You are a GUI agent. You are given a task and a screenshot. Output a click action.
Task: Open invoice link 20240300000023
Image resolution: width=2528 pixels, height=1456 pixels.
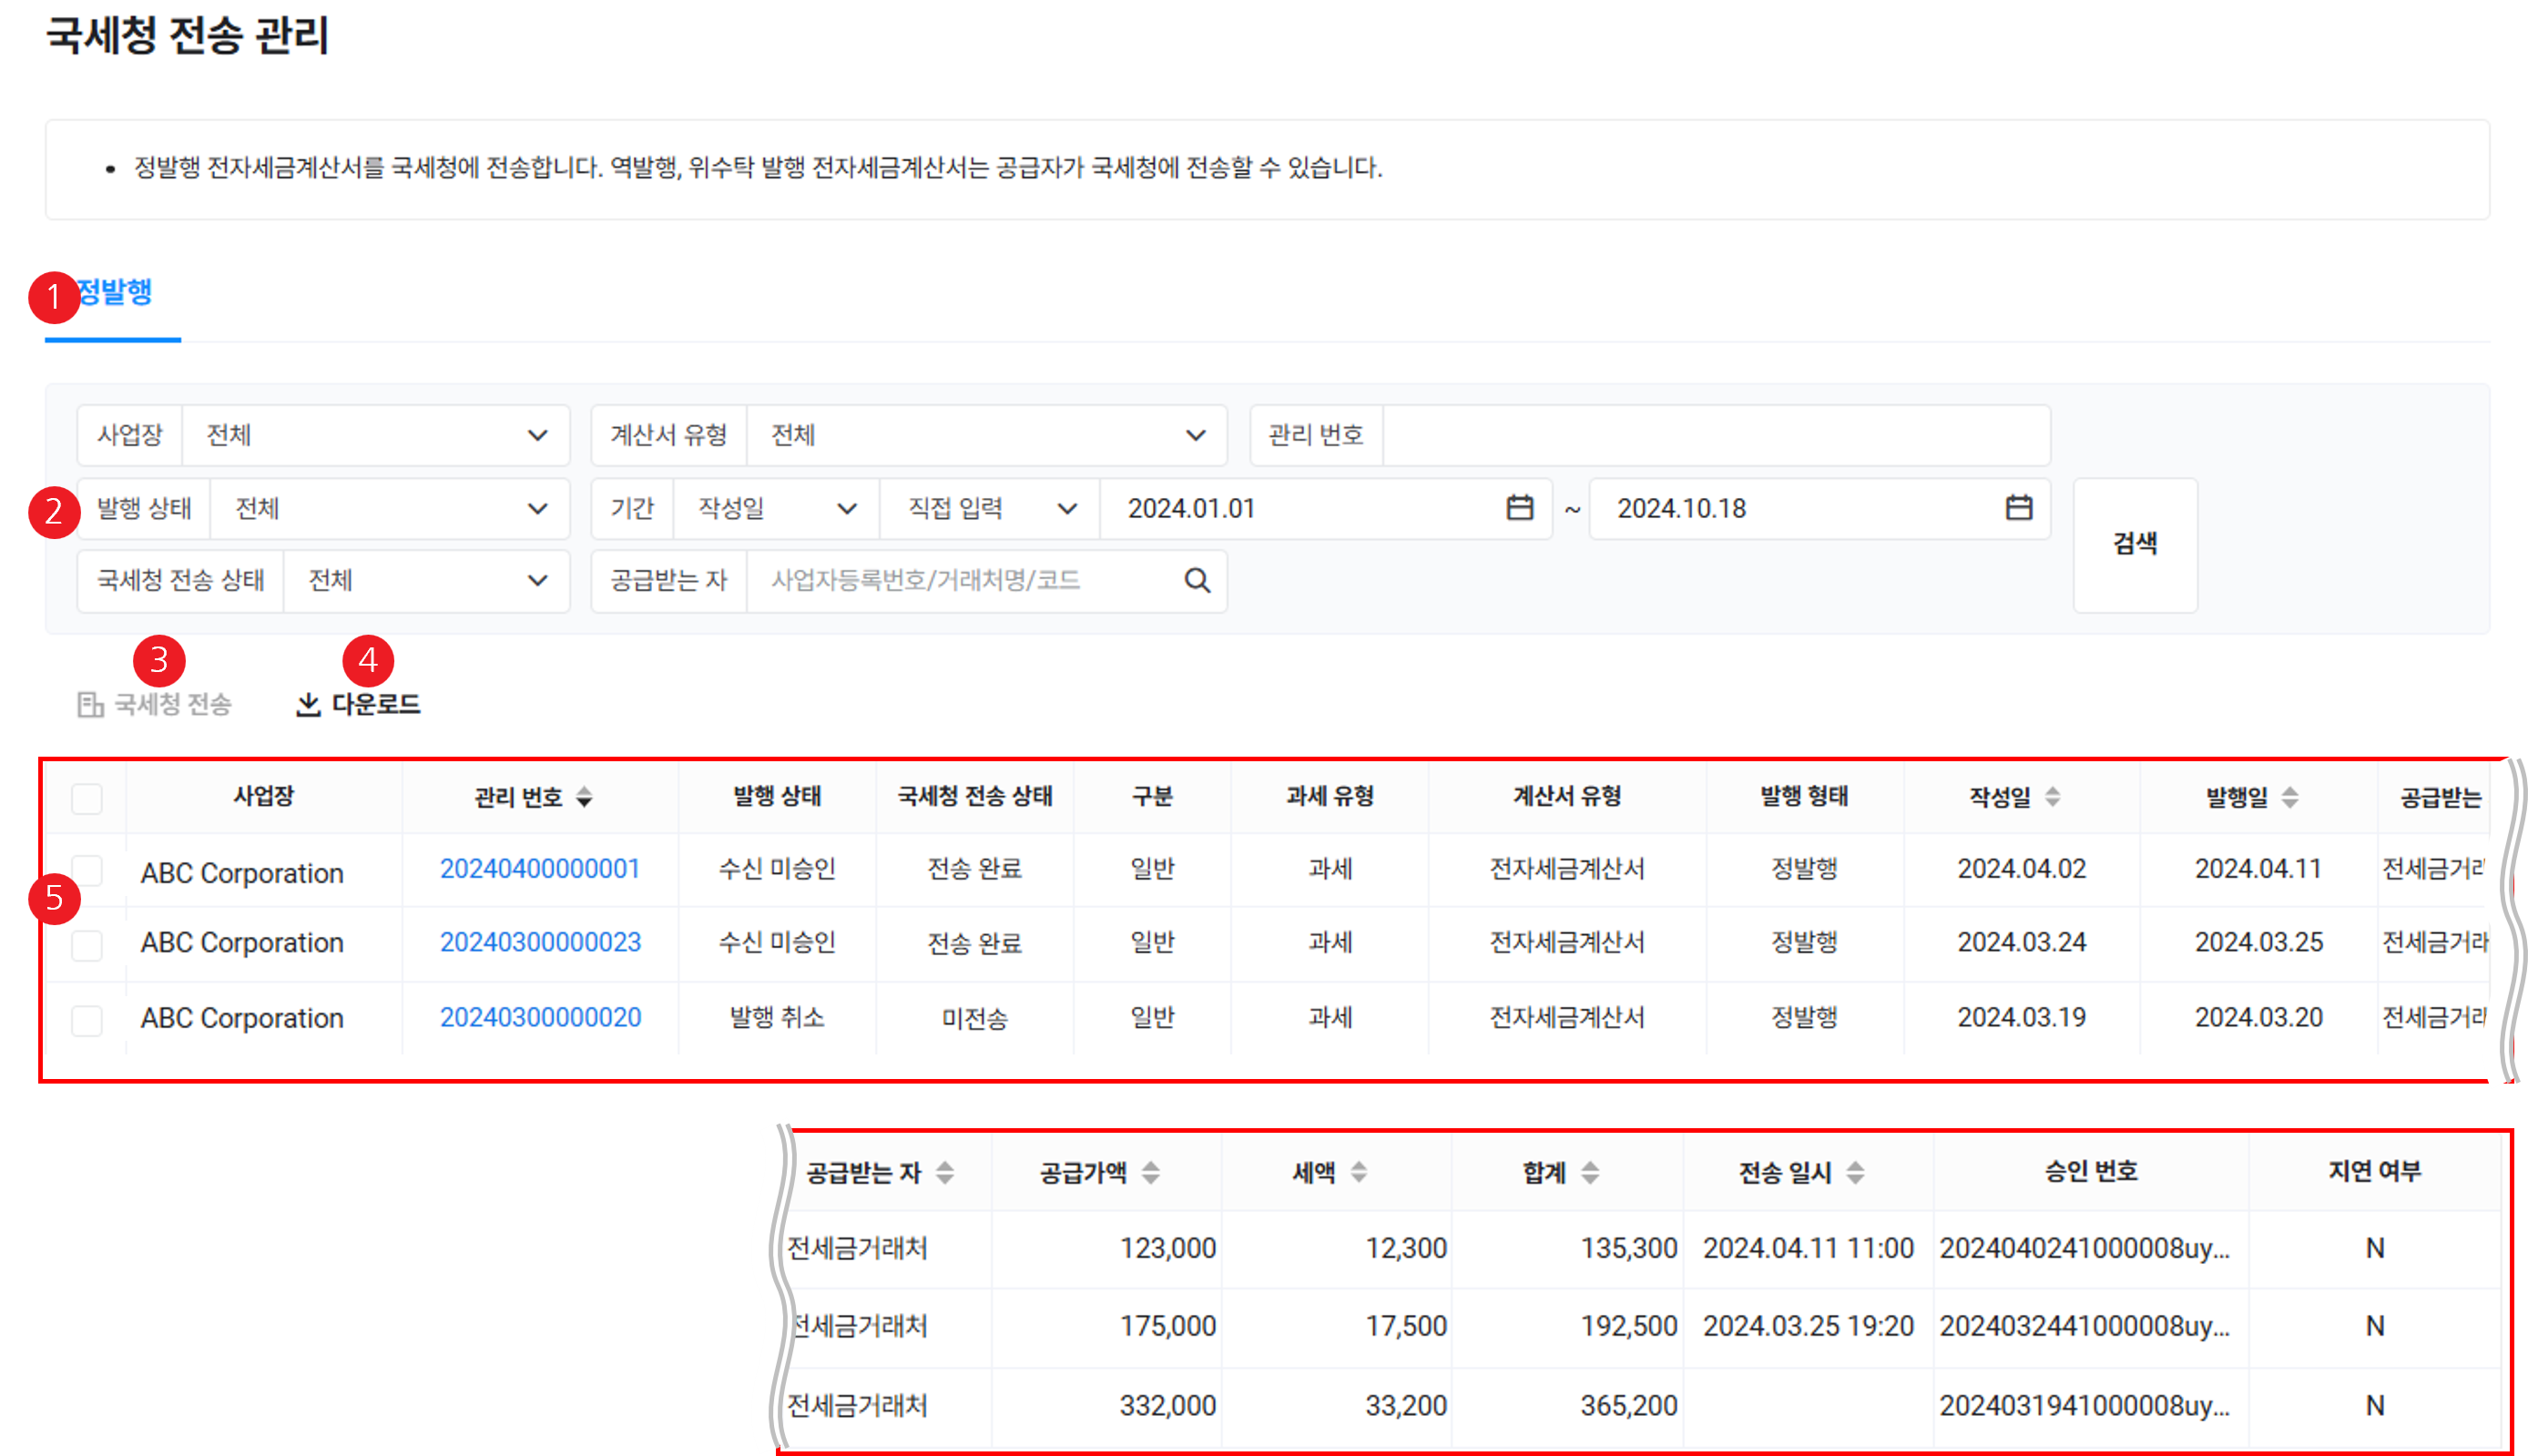coord(540,942)
